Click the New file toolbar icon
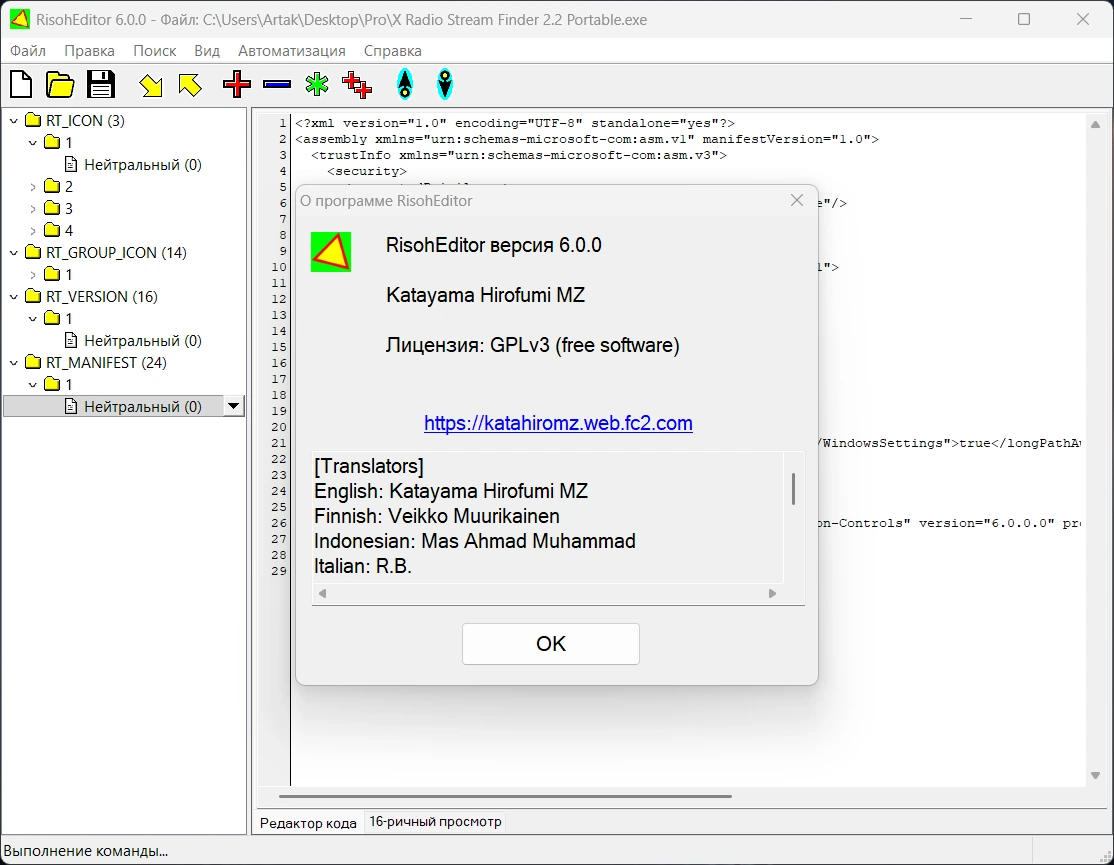1114x865 pixels. click(x=21, y=85)
